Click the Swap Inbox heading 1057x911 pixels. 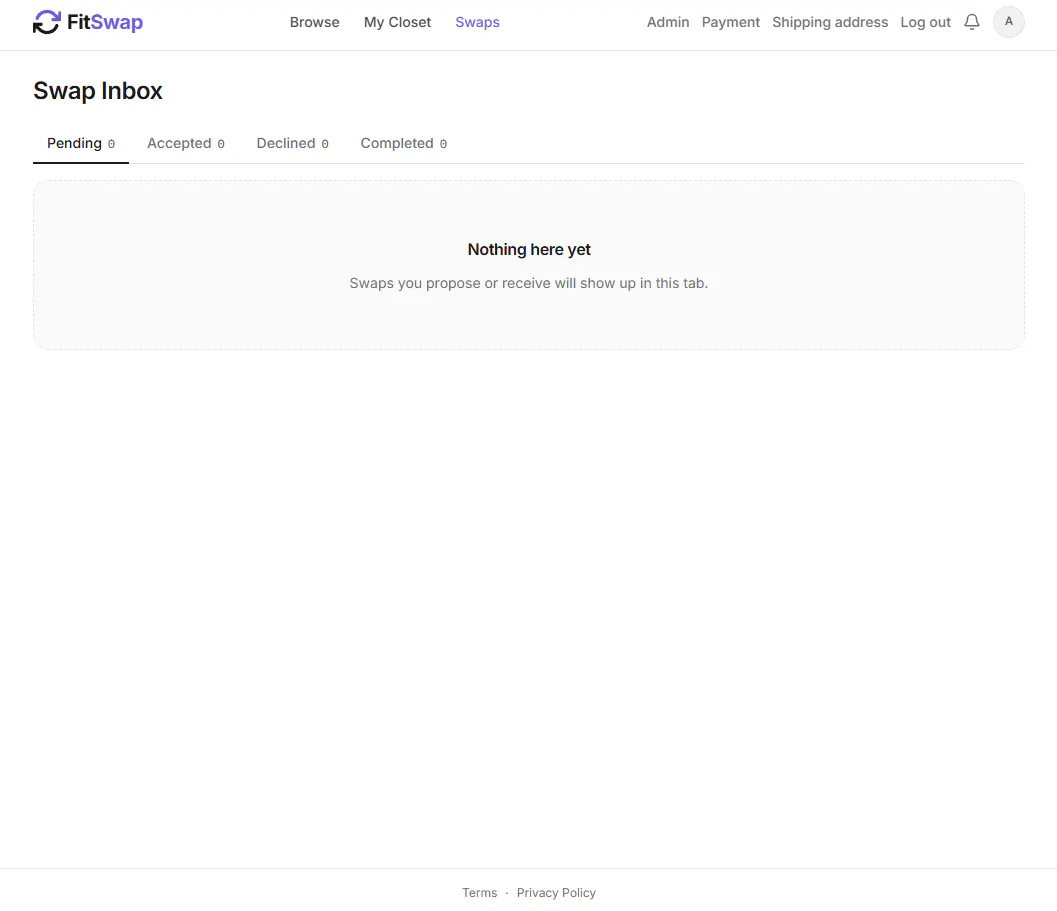click(98, 91)
